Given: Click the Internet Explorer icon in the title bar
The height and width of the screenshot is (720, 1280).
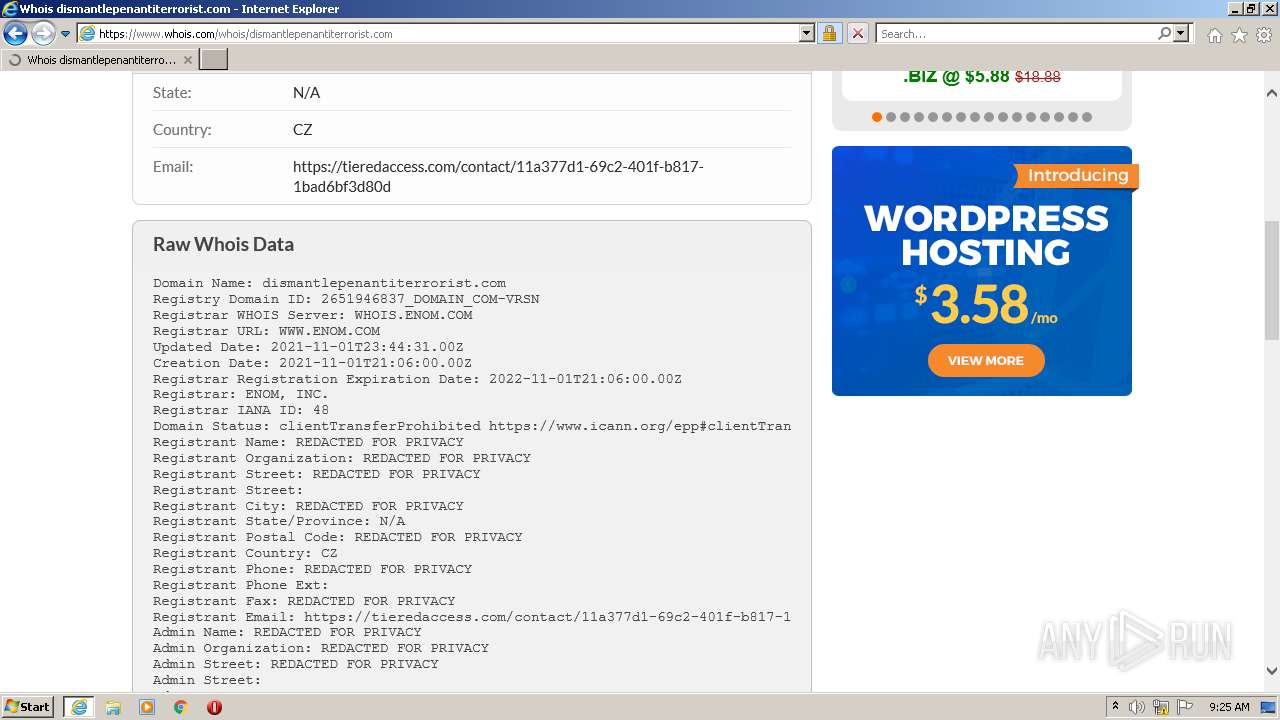Looking at the screenshot, I should 10,9.
